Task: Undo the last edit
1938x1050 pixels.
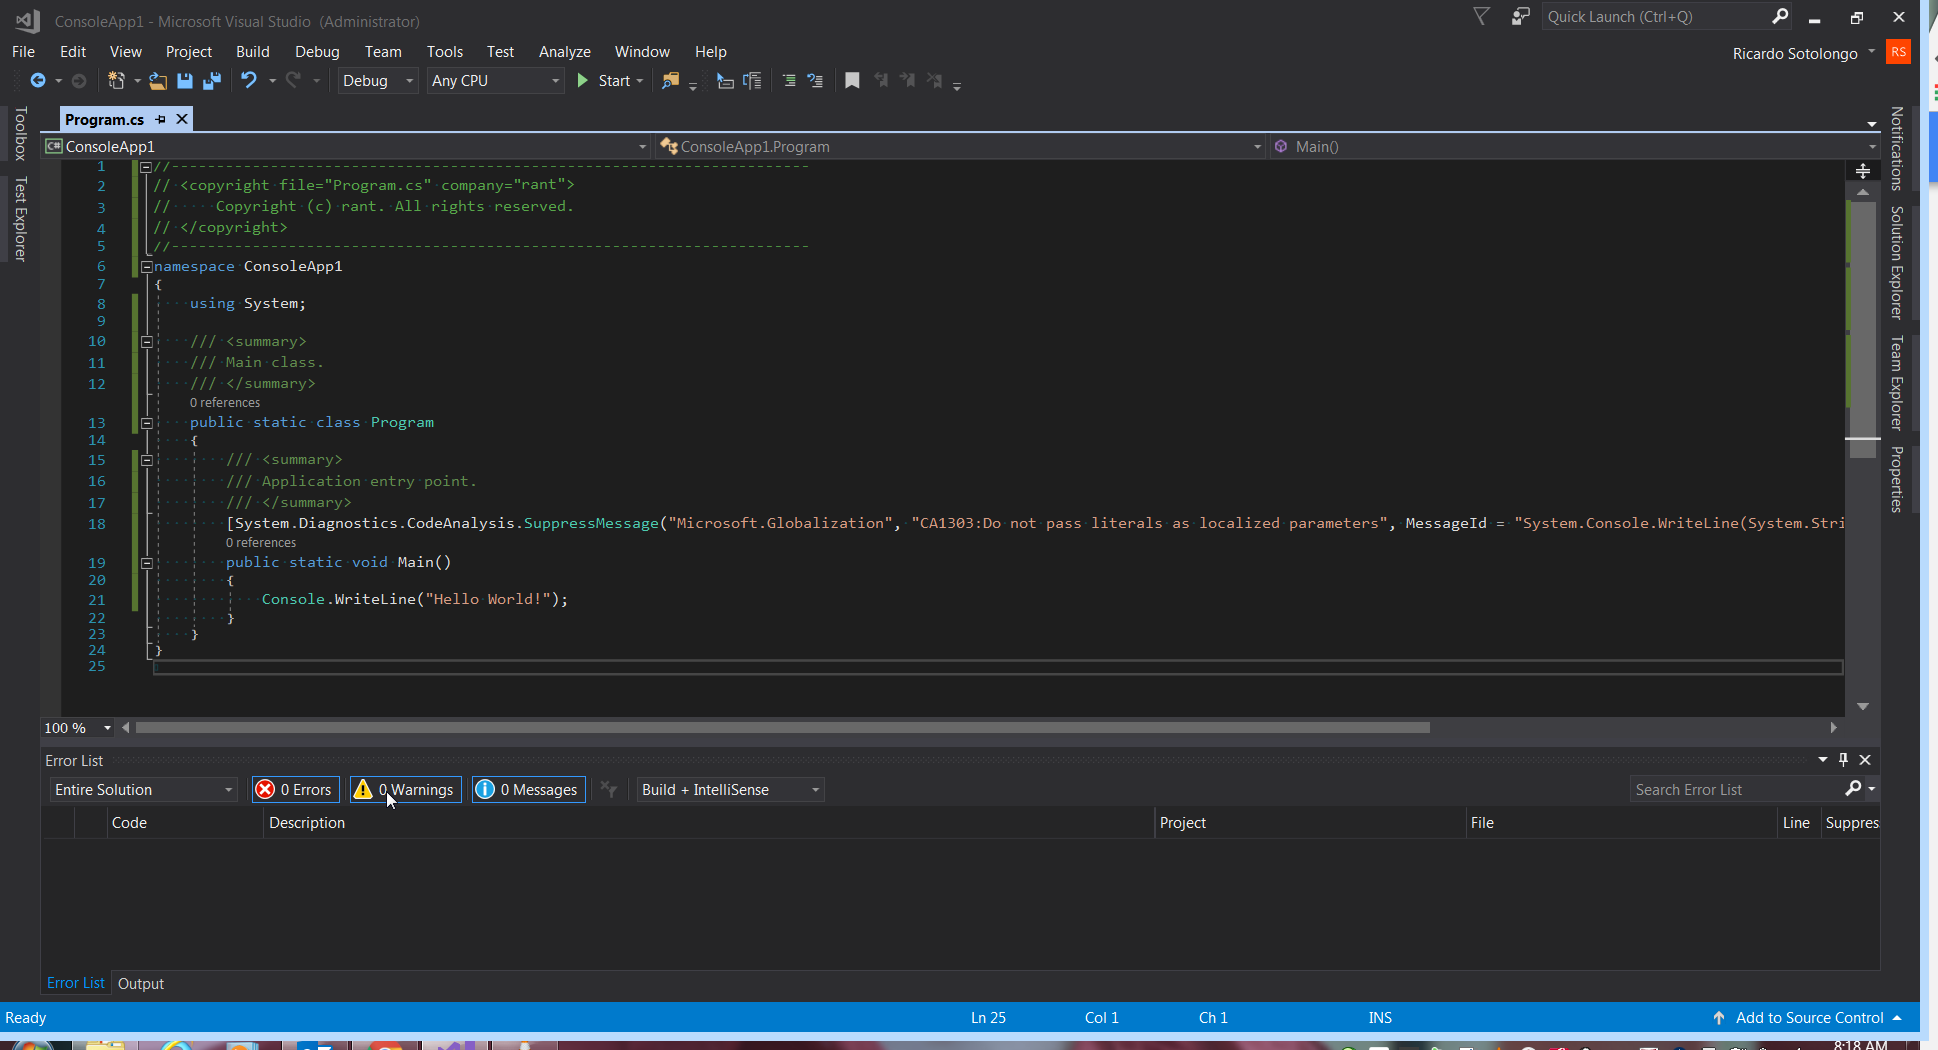Action: 249,81
